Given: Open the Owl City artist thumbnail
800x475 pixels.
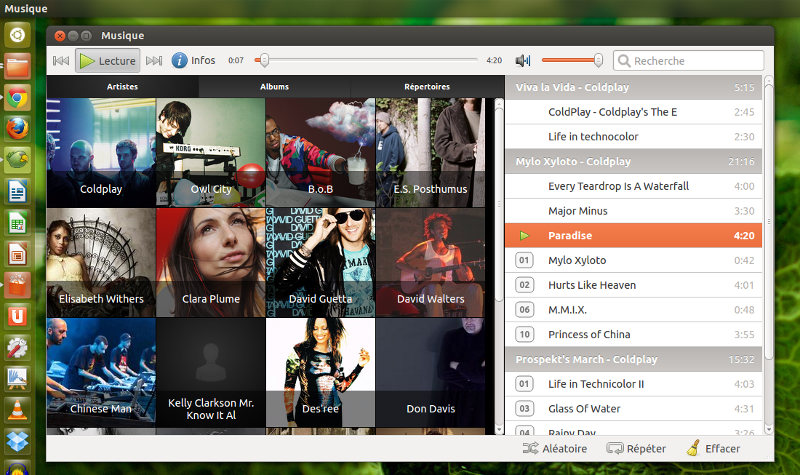Looking at the screenshot, I should 211,152.
